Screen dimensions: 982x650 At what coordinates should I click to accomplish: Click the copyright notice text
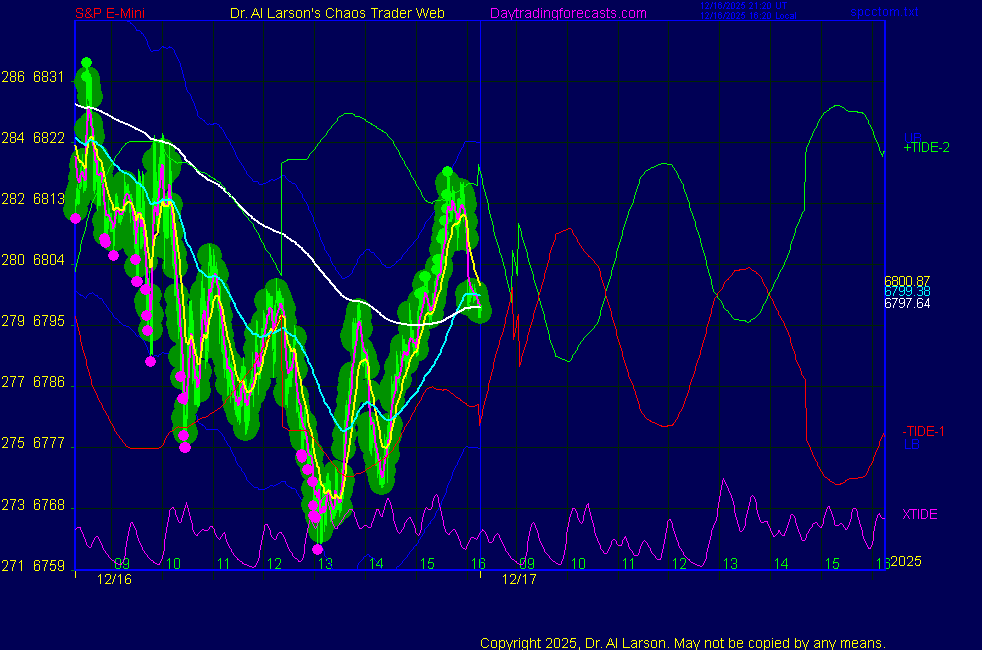coord(683,643)
